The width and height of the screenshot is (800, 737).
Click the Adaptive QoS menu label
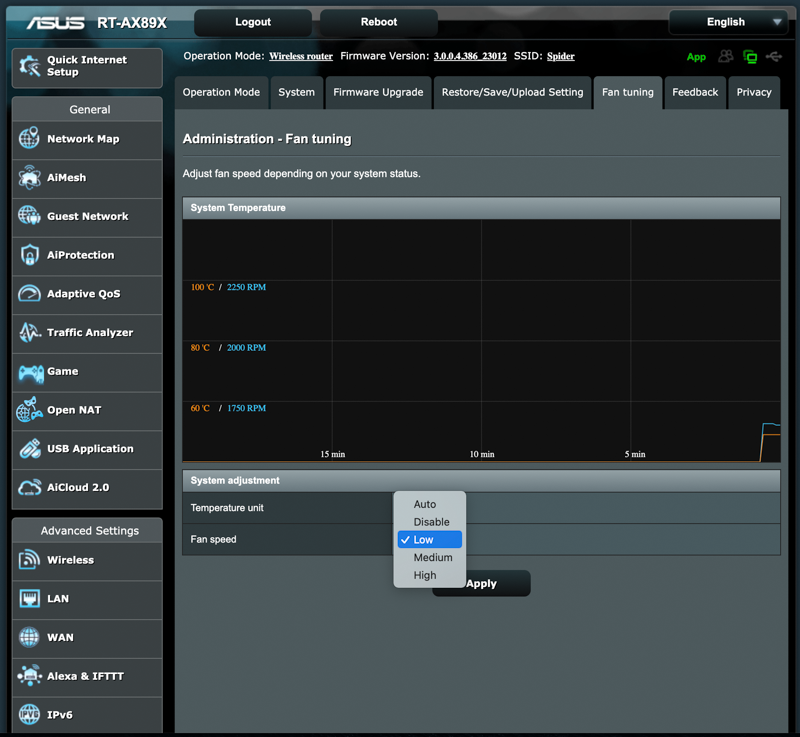[x=84, y=294]
